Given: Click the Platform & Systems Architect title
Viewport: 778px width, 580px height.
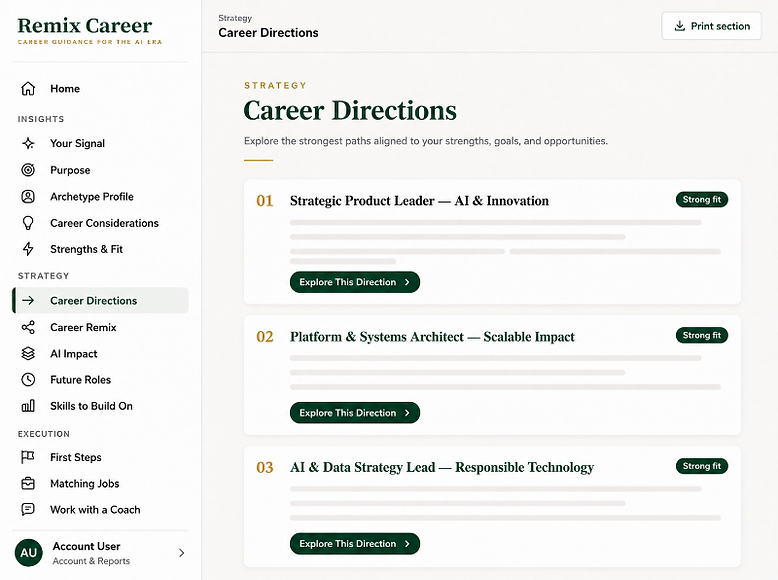Looking at the screenshot, I should (x=432, y=337).
